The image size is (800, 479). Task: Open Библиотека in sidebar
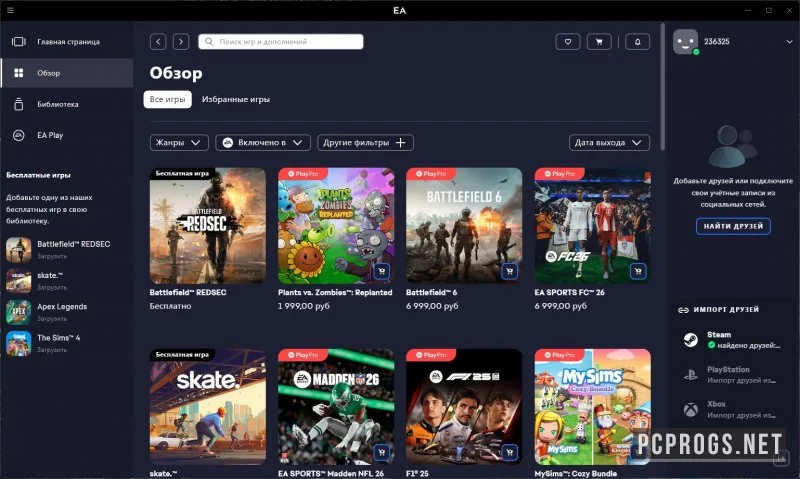67,104
